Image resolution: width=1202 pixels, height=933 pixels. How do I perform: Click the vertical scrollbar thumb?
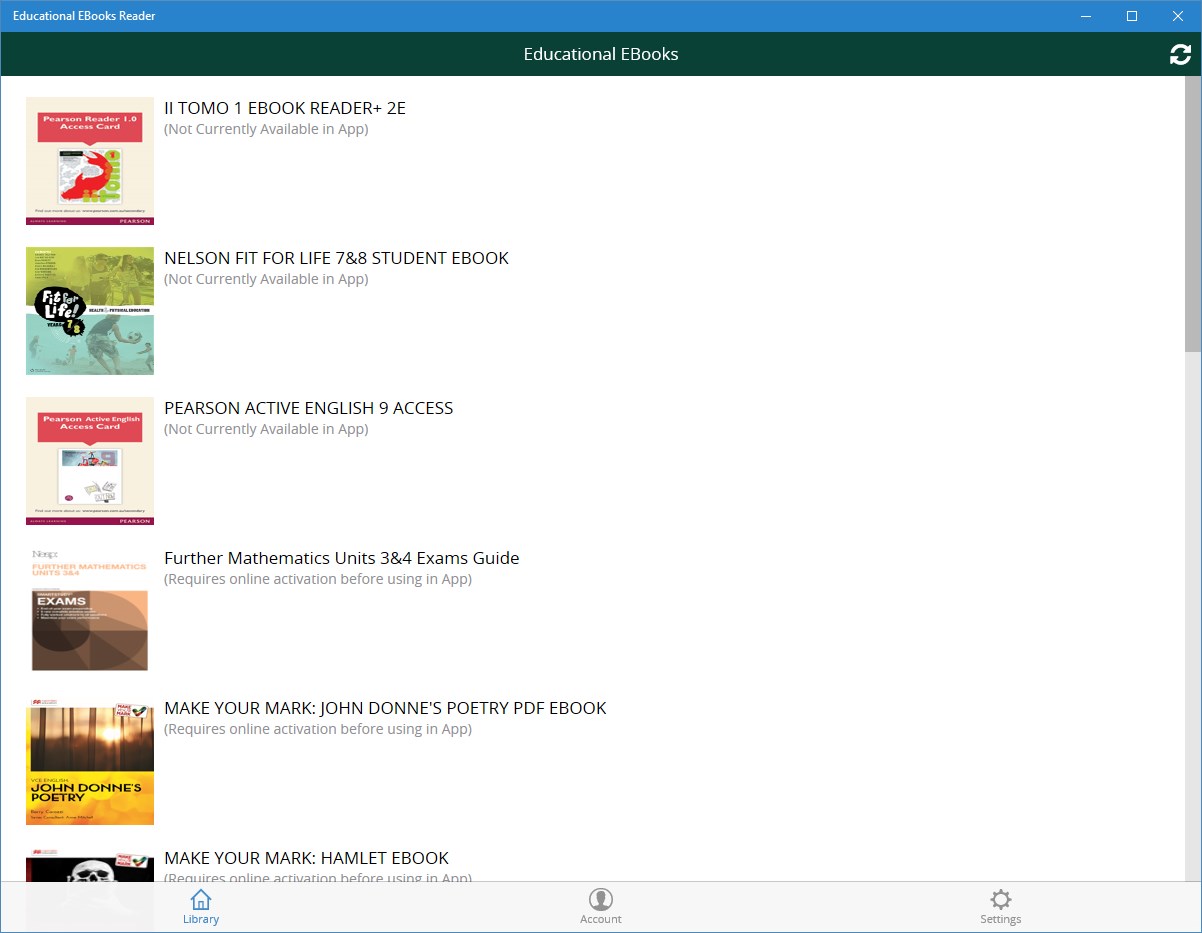click(x=1193, y=214)
